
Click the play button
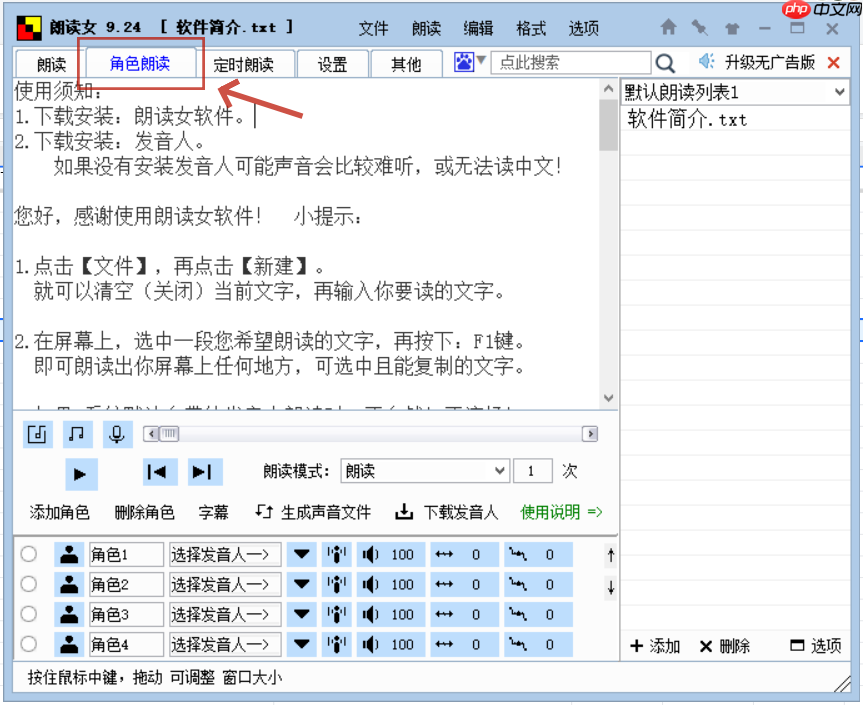click(81, 474)
